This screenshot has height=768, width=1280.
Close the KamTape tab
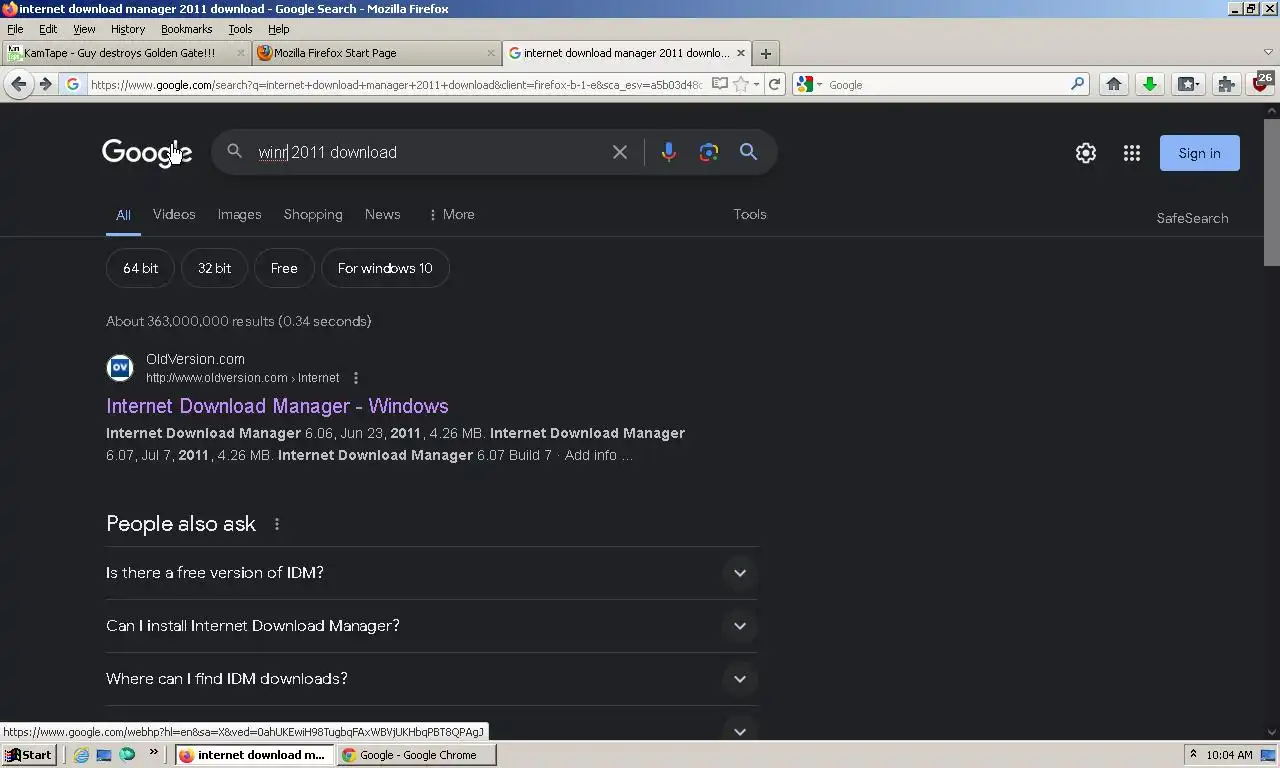coord(240,53)
